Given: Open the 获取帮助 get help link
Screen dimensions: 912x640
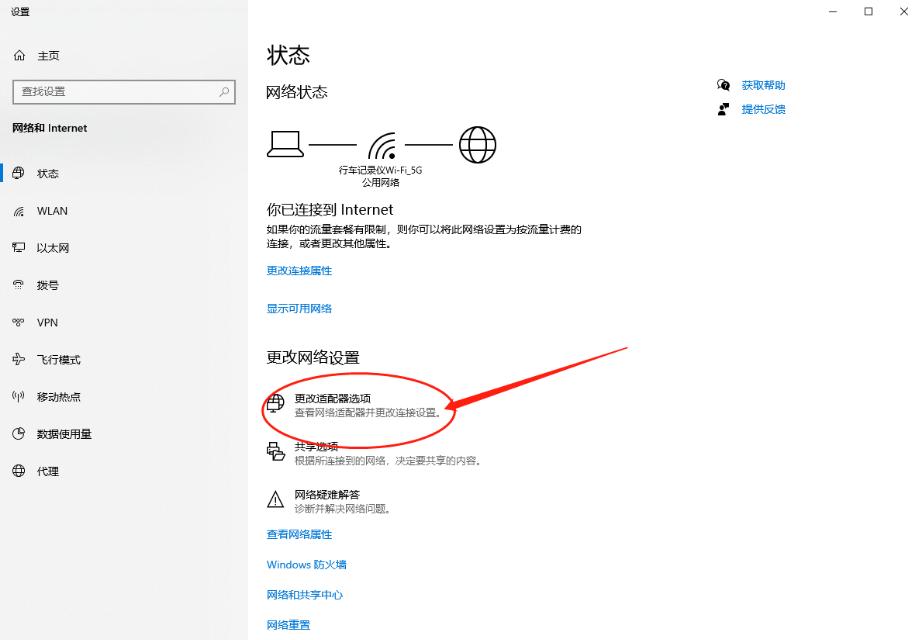Looking at the screenshot, I should pos(763,86).
